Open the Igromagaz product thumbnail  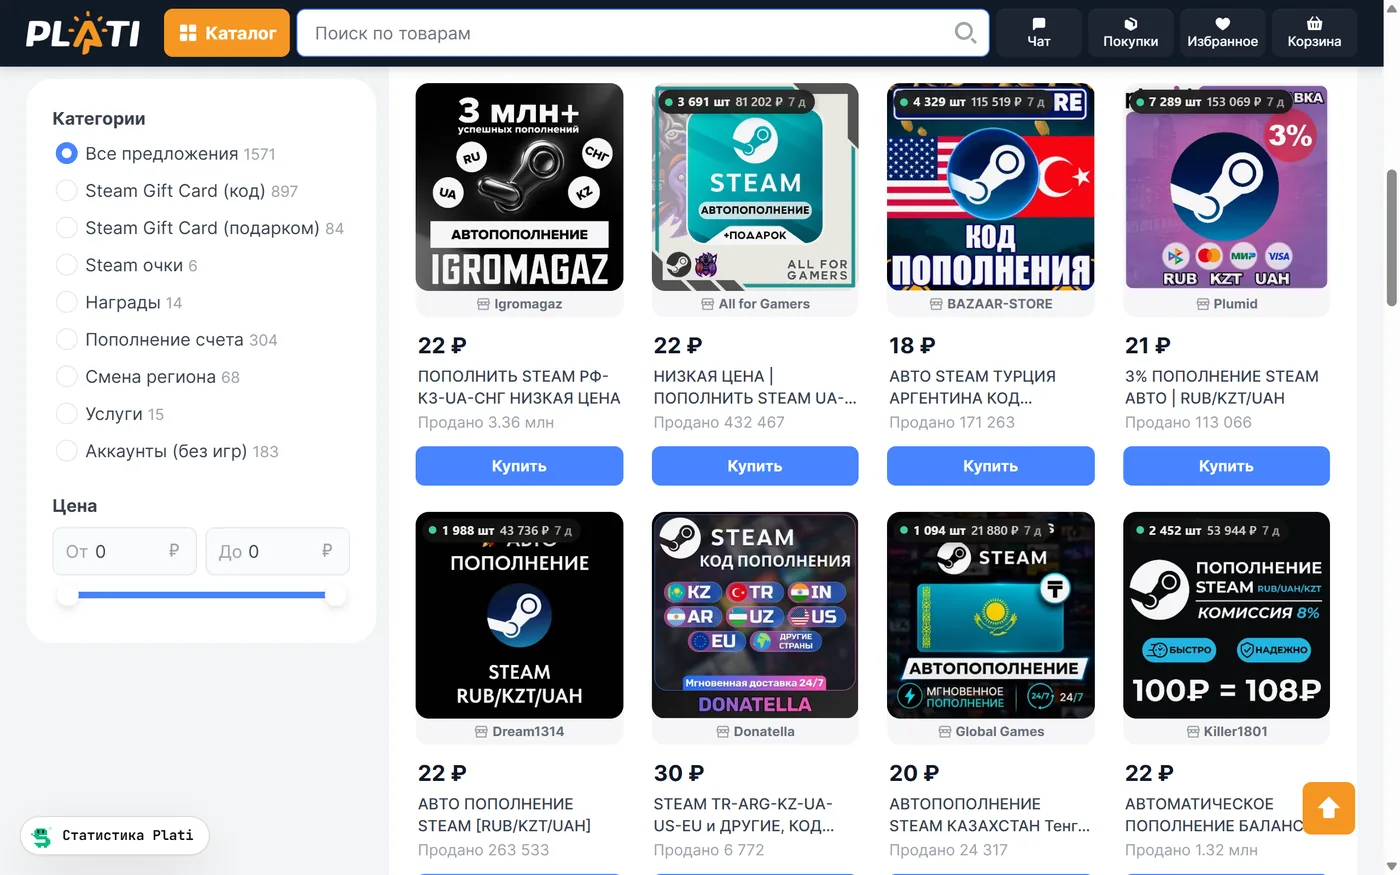(519, 187)
